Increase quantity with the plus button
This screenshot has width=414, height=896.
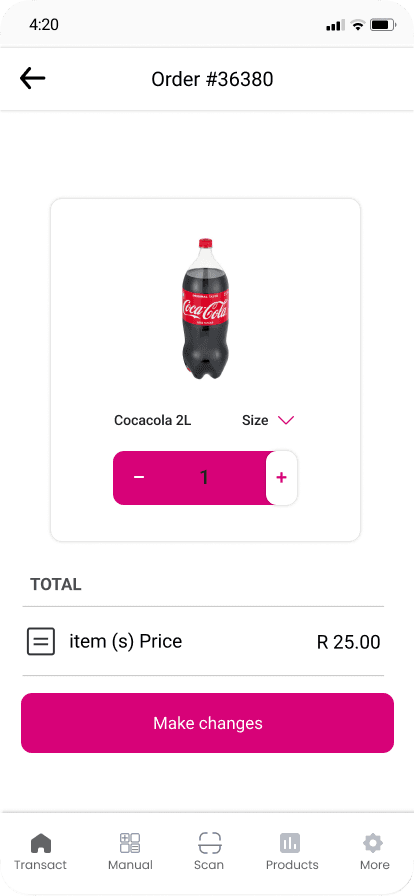coord(281,478)
